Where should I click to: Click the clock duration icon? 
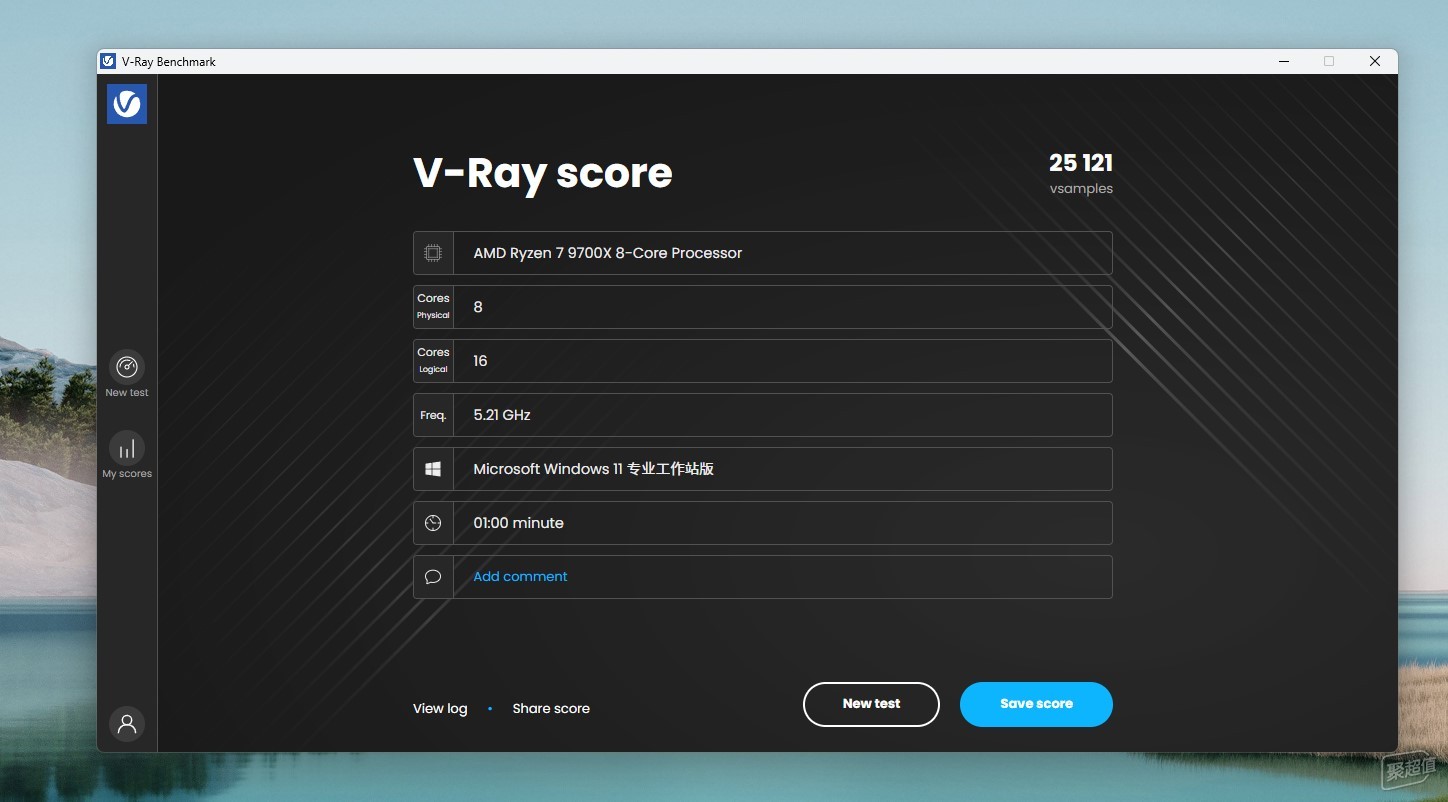coord(433,523)
